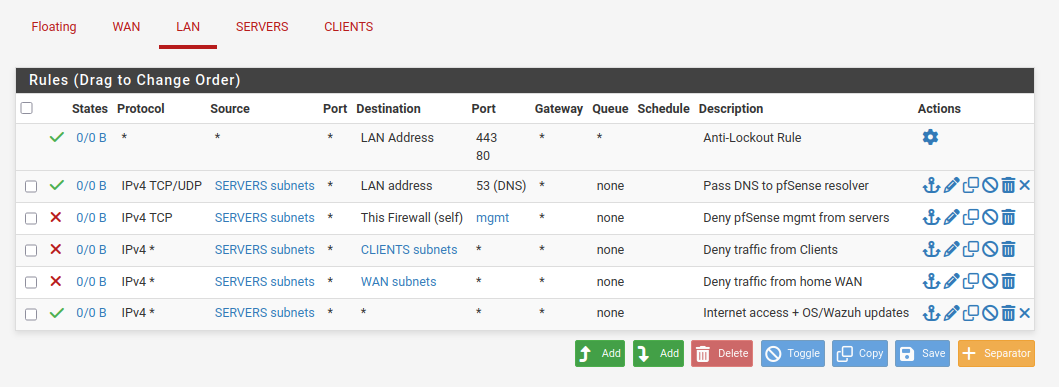Click the Copy button below the table
This screenshot has width=1059, height=387.
pyautogui.click(x=859, y=353)
